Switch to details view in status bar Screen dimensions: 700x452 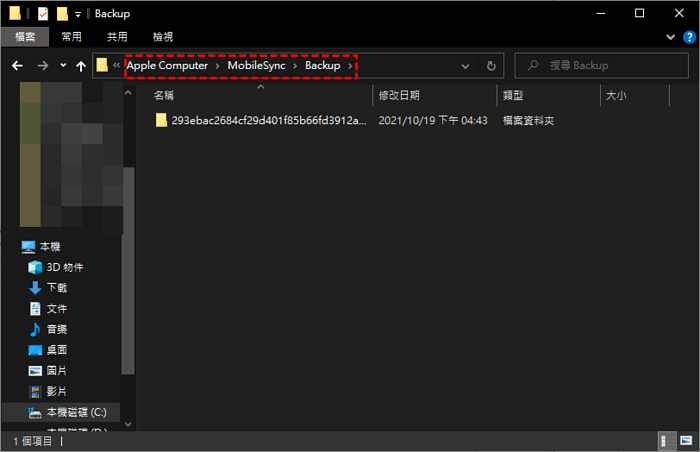[666, 441]
